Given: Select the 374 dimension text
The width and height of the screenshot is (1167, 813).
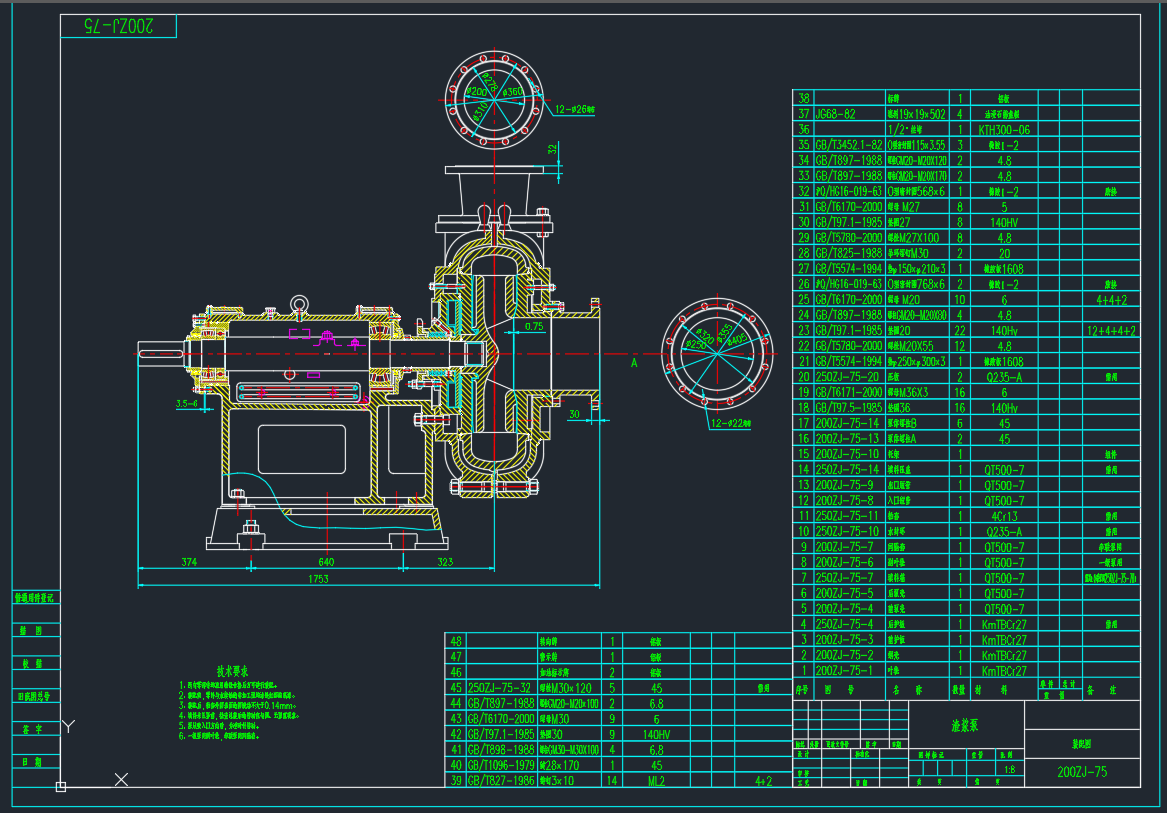Looking at the screenshot, I should point(188,562).
